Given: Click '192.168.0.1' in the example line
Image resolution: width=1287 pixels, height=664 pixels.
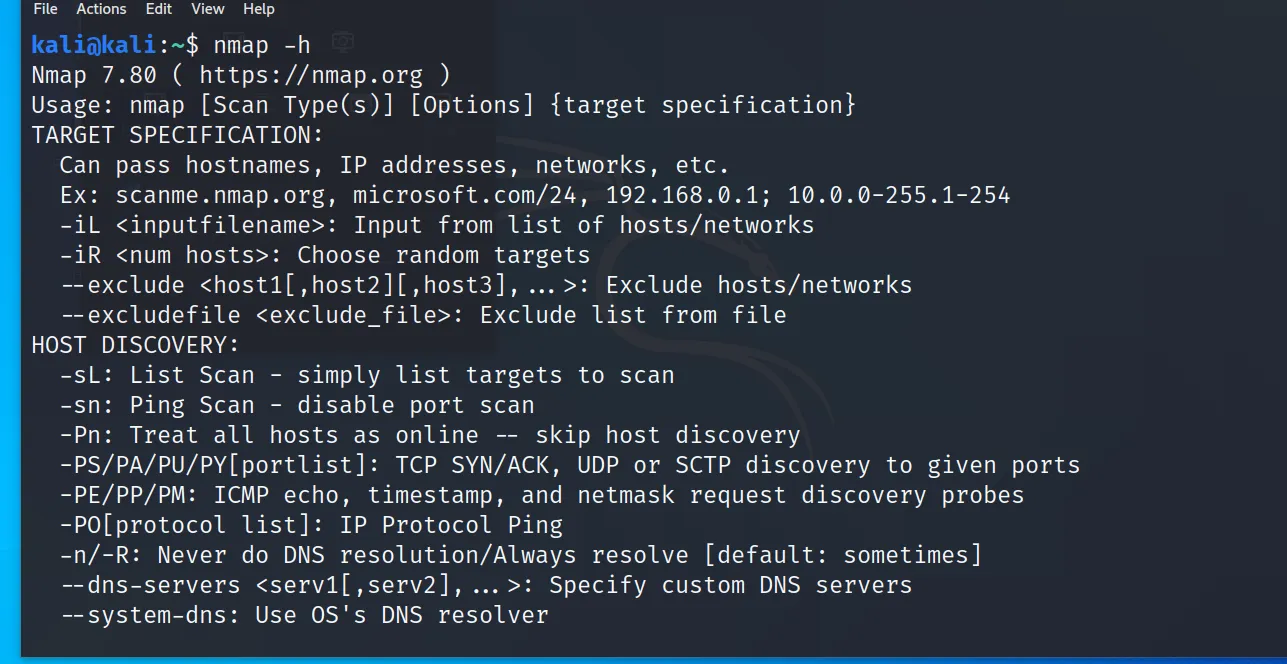Looking at the screenshot, I should point(682,195).
